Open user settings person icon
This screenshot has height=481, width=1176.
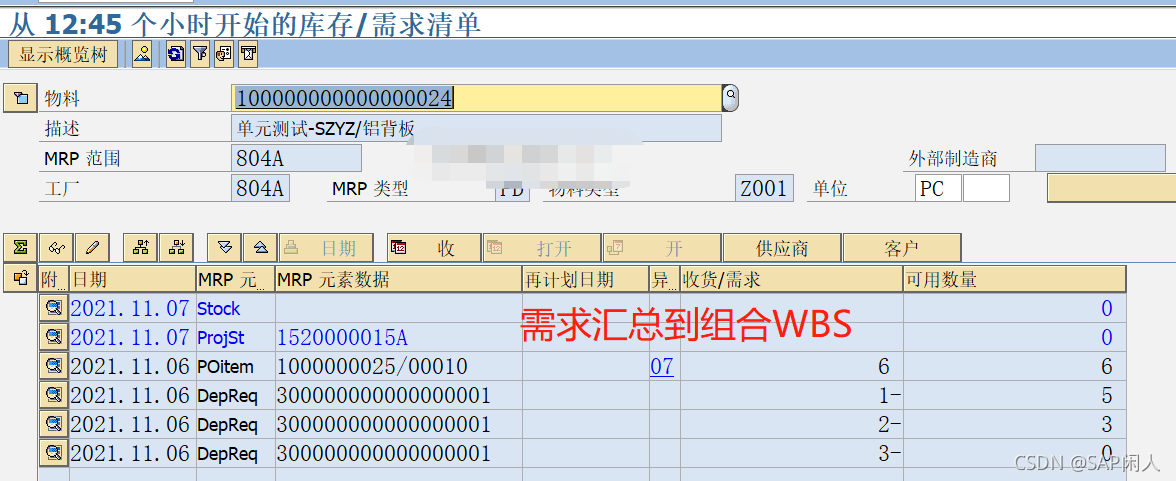pos(142,55)
